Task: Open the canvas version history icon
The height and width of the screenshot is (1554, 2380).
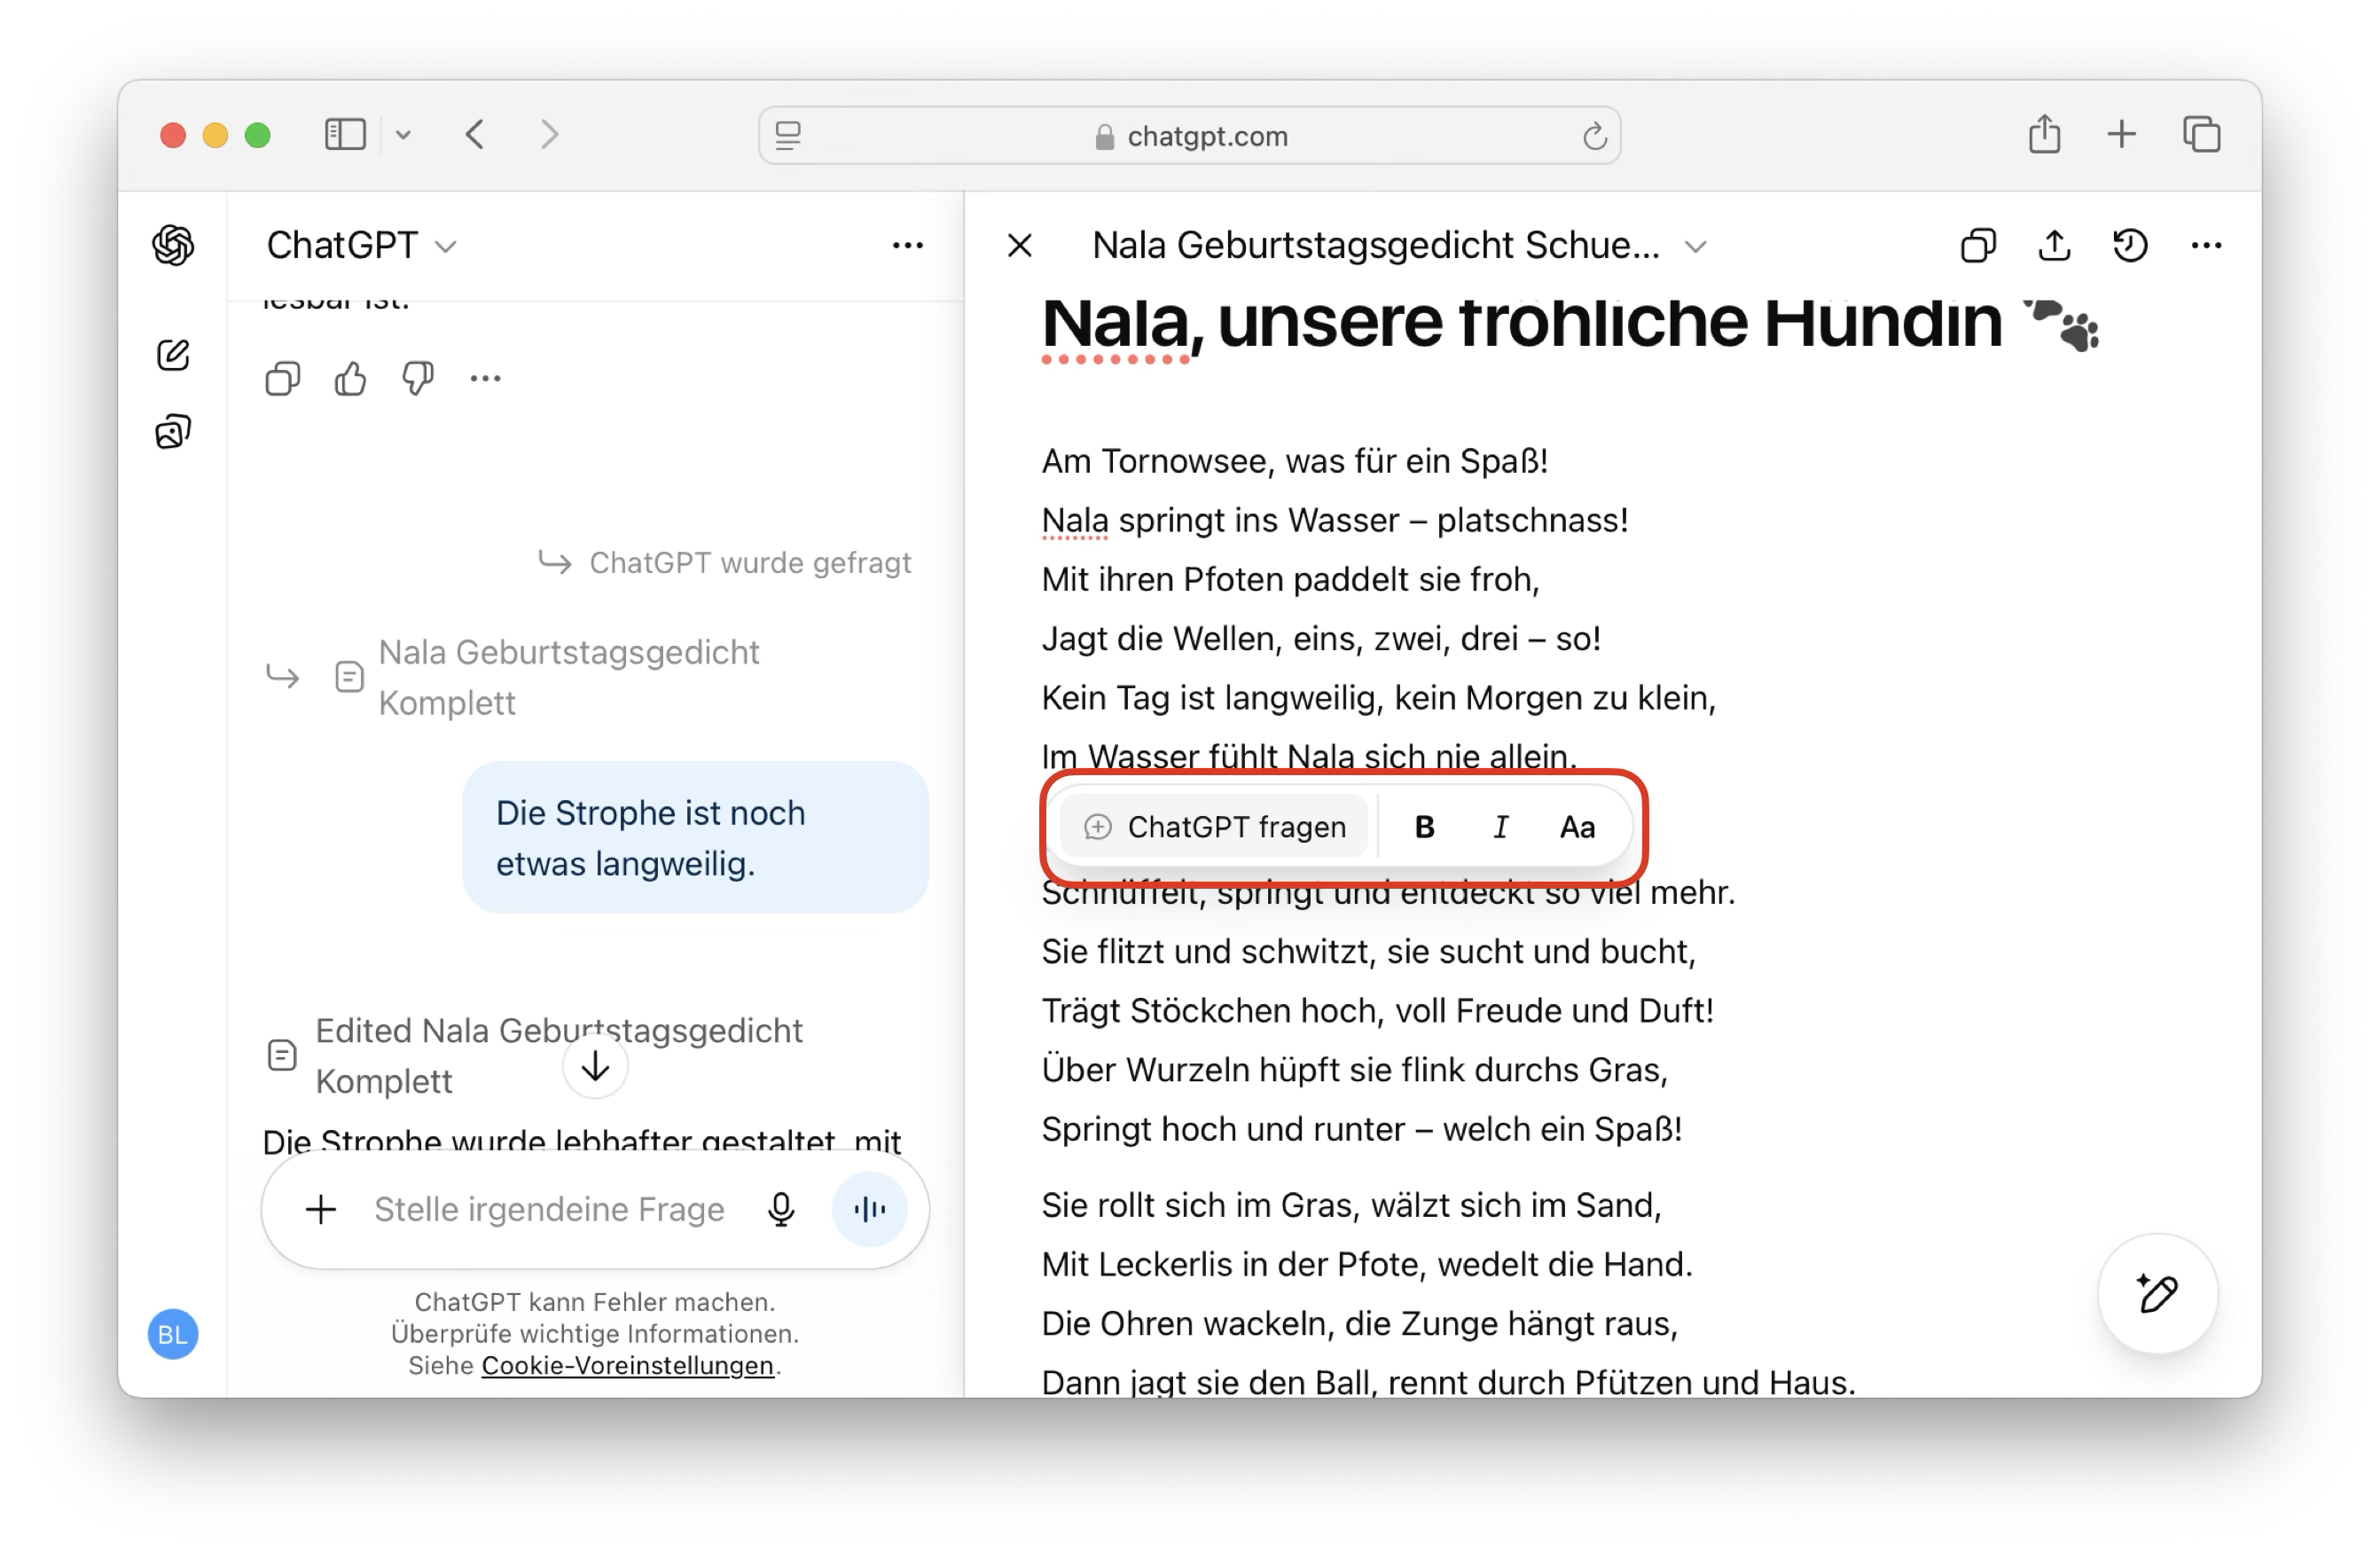Action: 2130,245
